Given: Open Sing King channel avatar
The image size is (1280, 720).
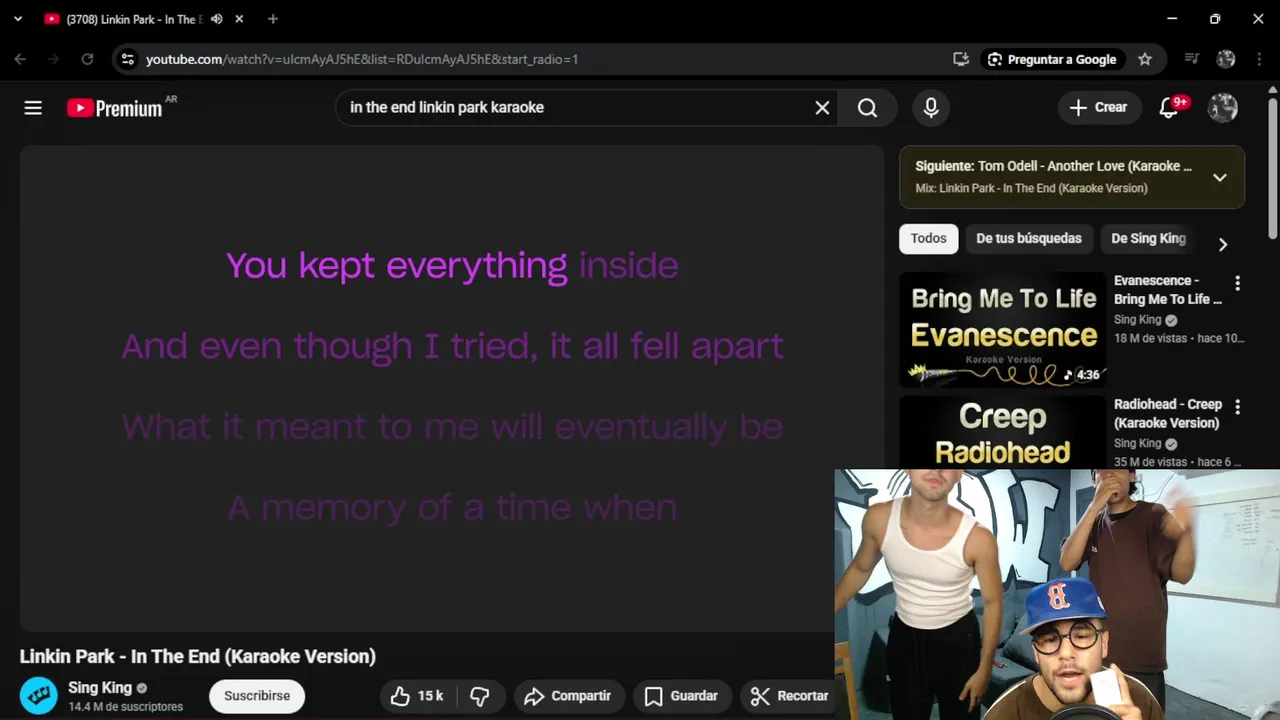Looking at the screenshot, I should (x=39, y=696).
